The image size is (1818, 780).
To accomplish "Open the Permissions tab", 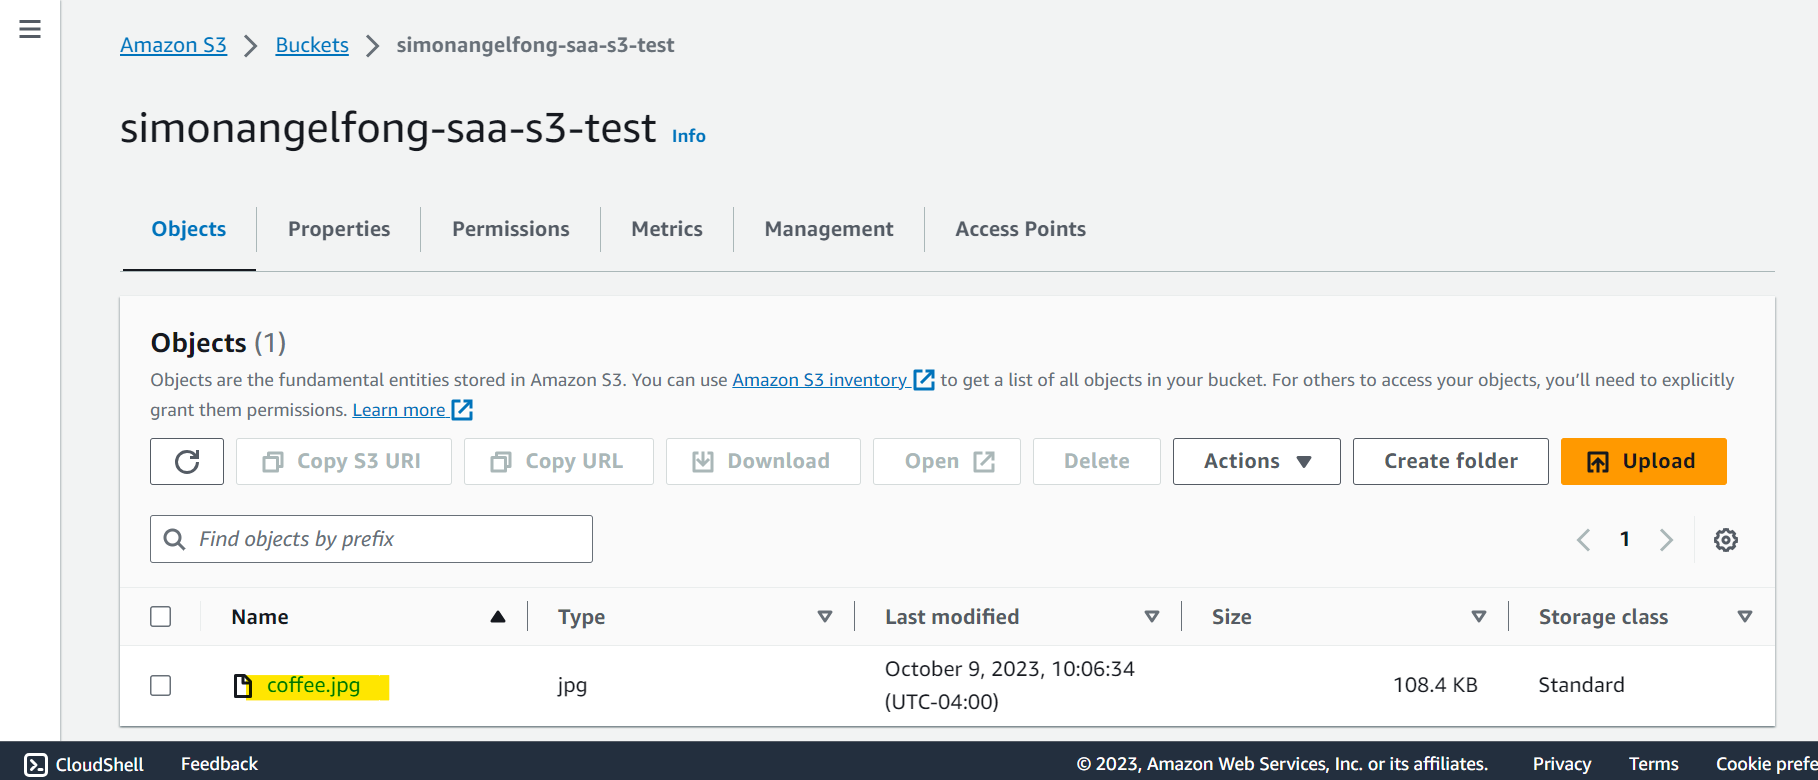I will pyautogui.click(x=511, y=229).
